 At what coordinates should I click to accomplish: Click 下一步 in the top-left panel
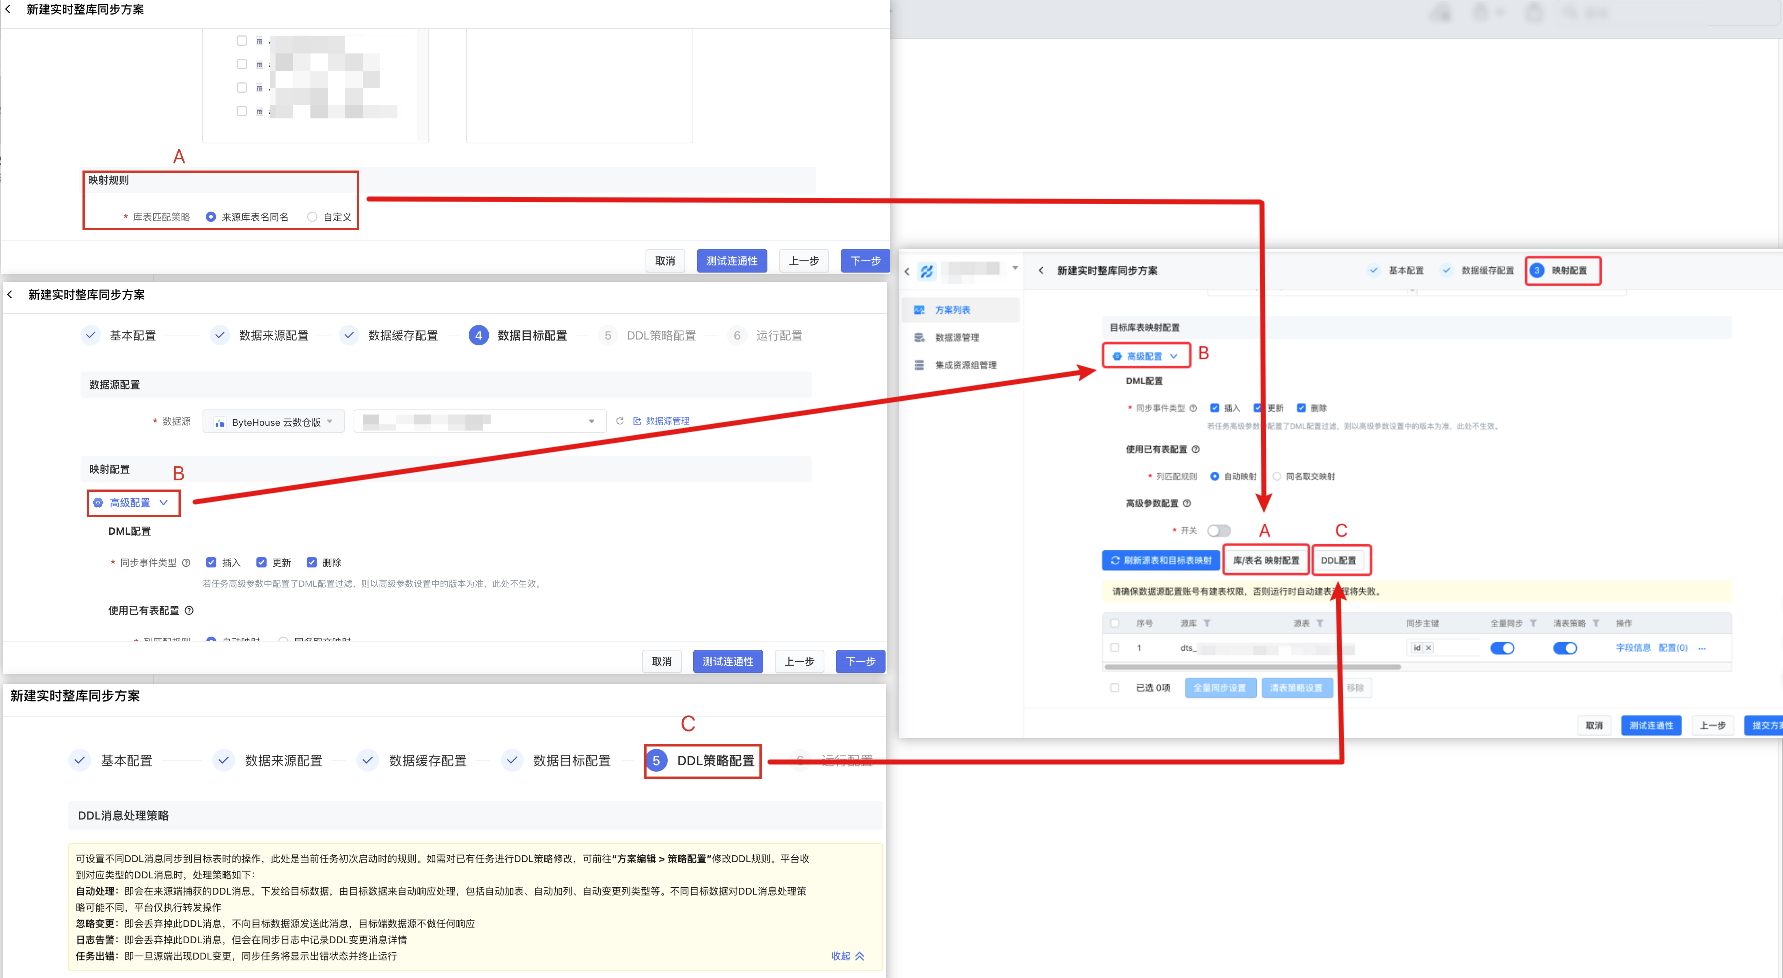tap(865, 261)
